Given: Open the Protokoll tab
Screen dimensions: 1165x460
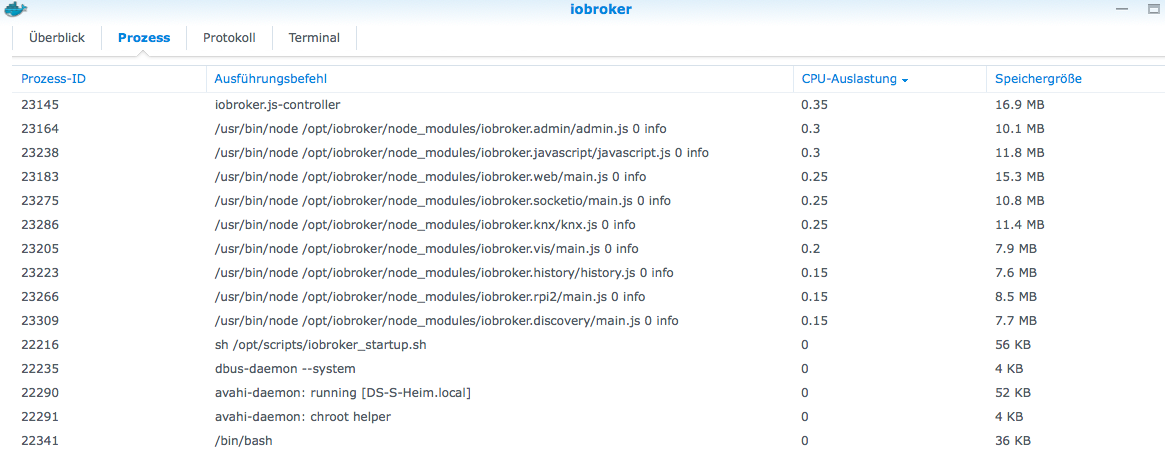Looking at the screenshot, I should click(x=230, y=38).
